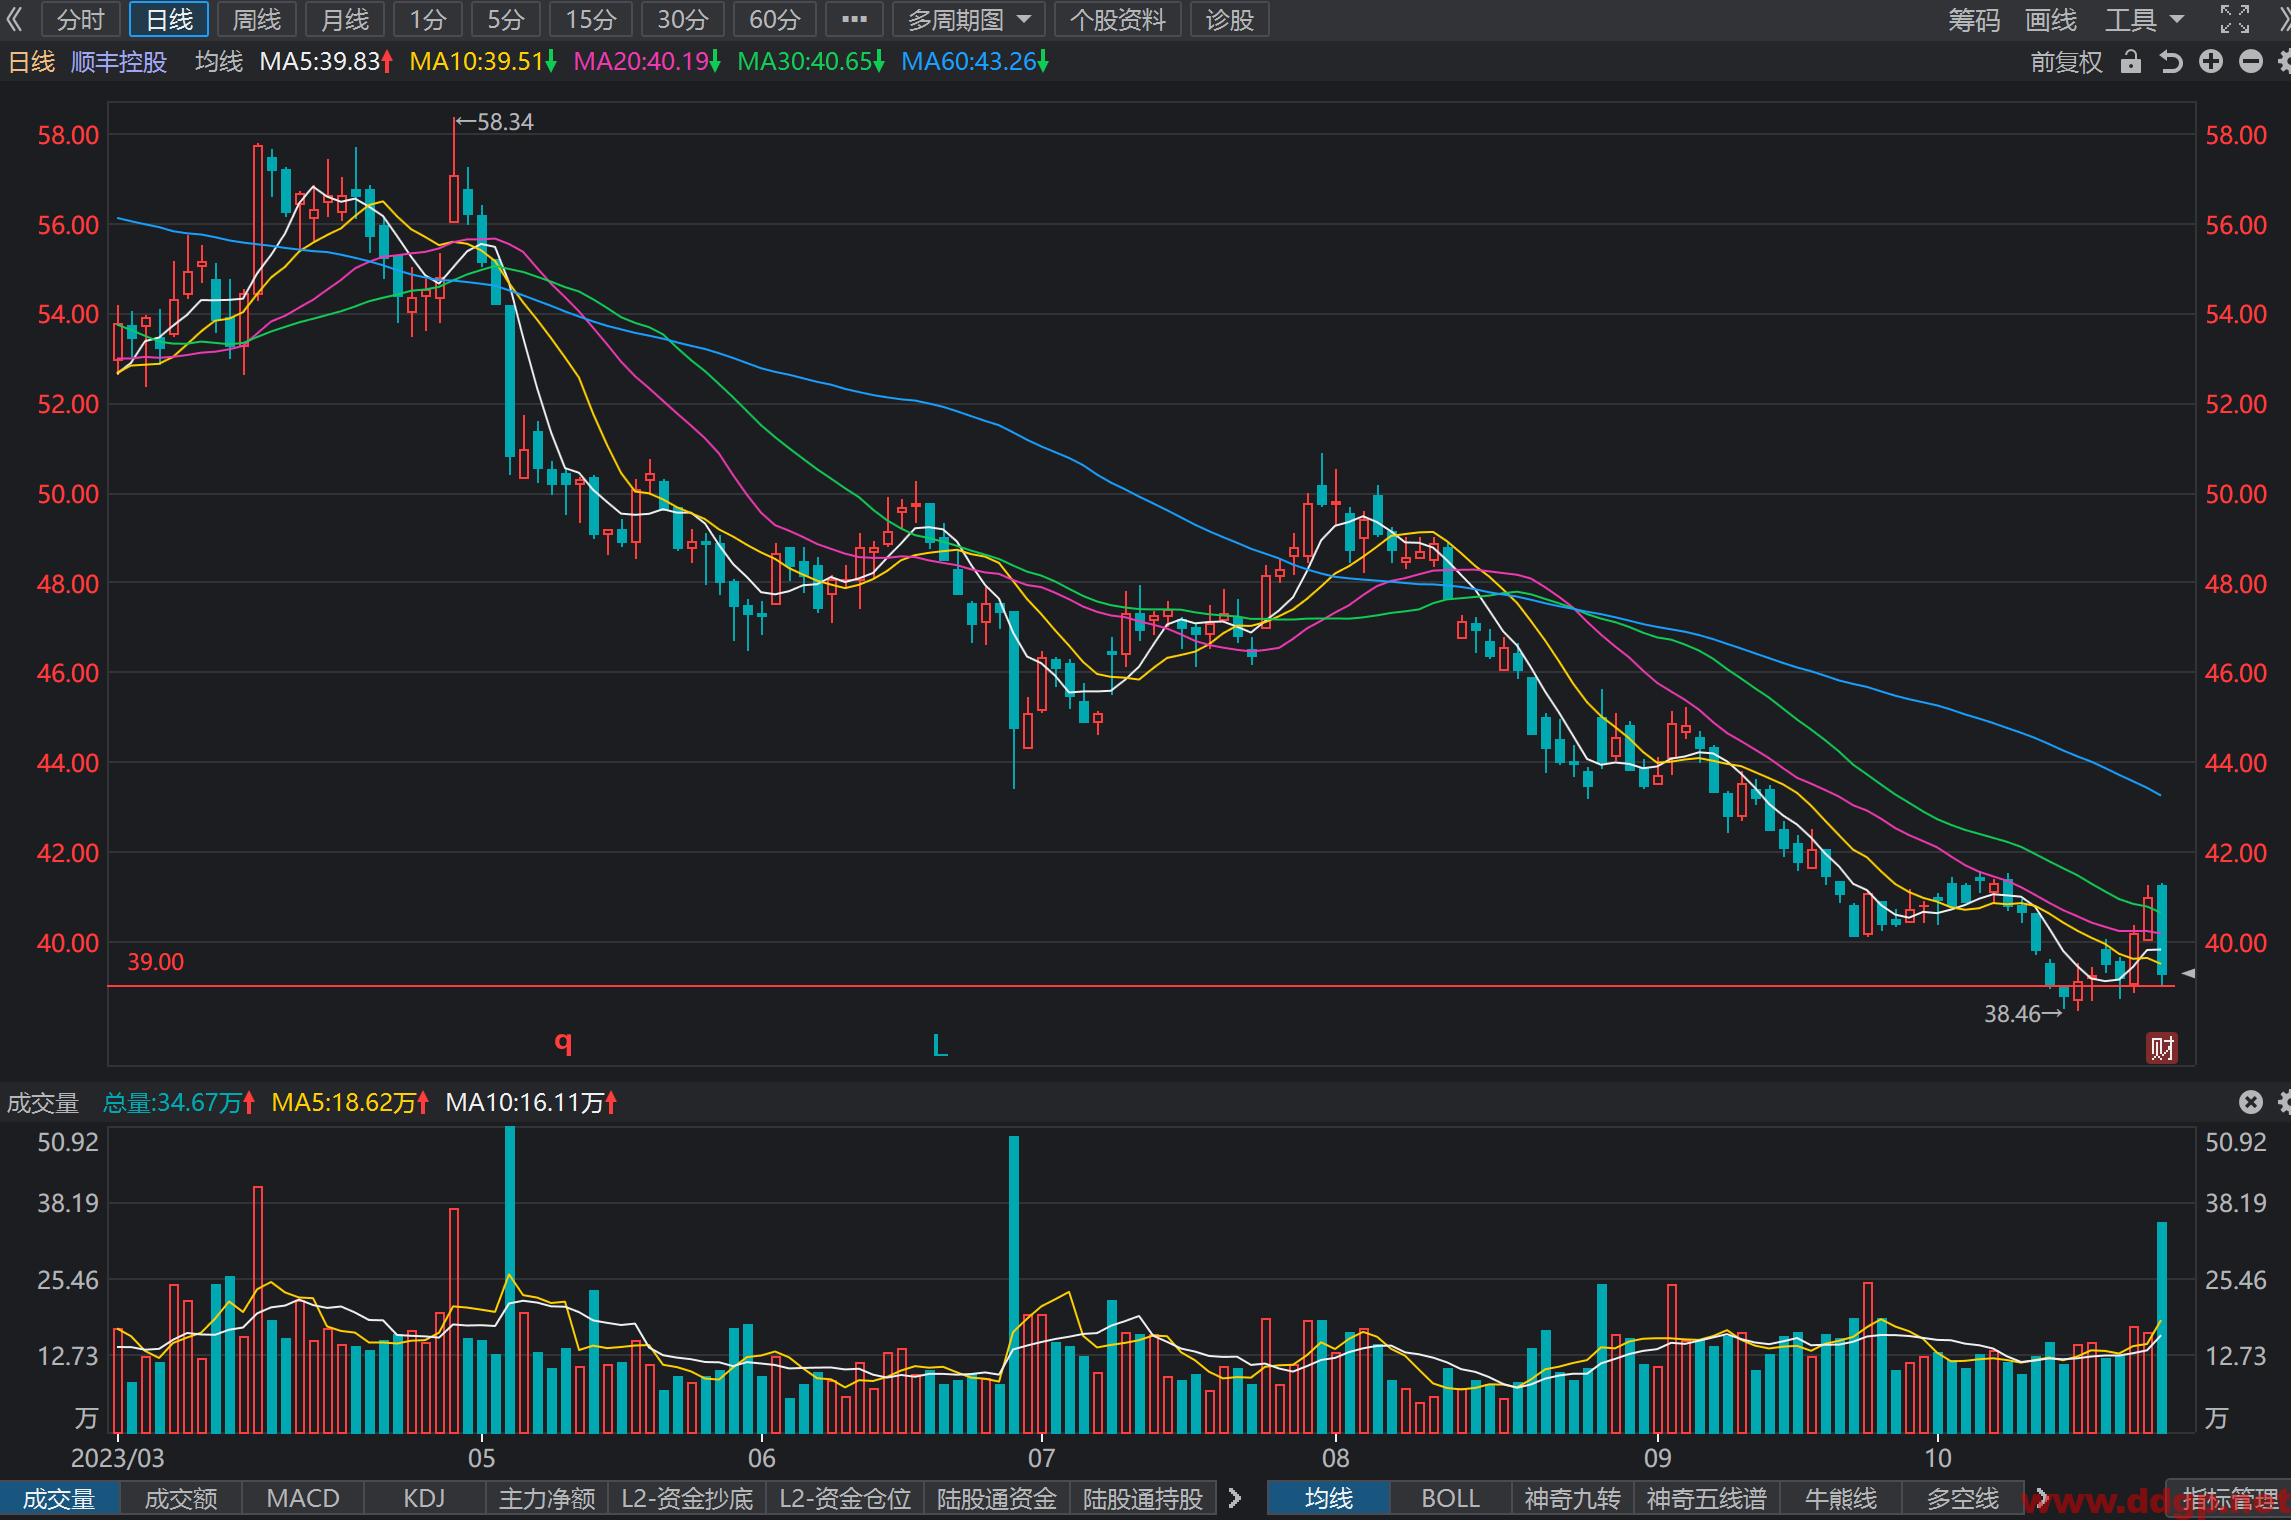2291x1520 pixels.
Task: Click the double left arrow back icon
Action: [x=14, y=19]
